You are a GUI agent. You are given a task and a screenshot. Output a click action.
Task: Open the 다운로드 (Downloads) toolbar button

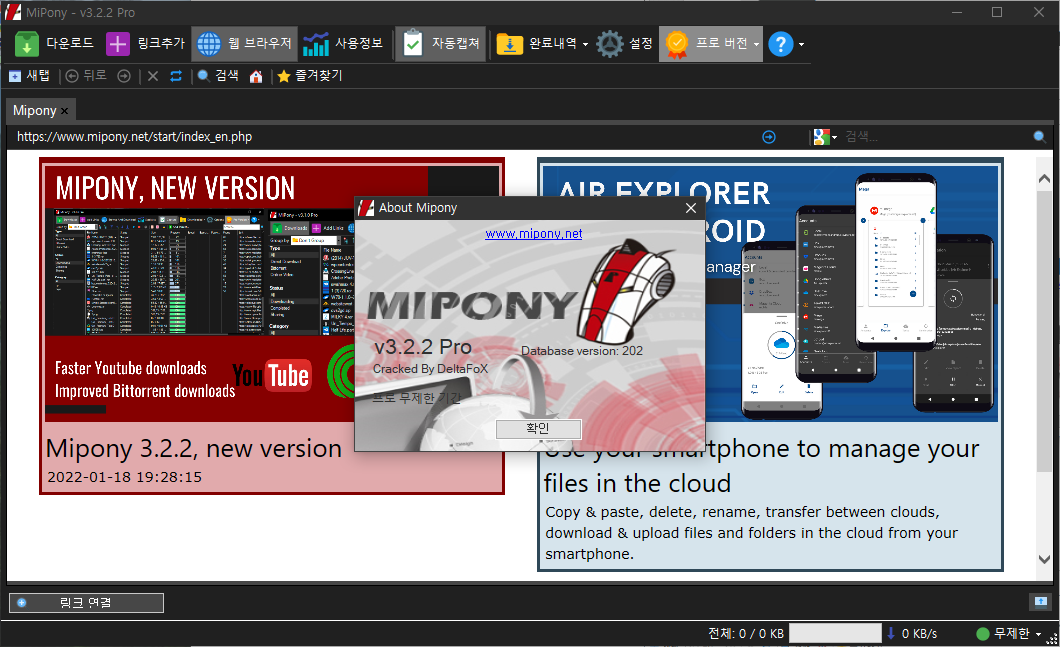(x=54, y=44)
